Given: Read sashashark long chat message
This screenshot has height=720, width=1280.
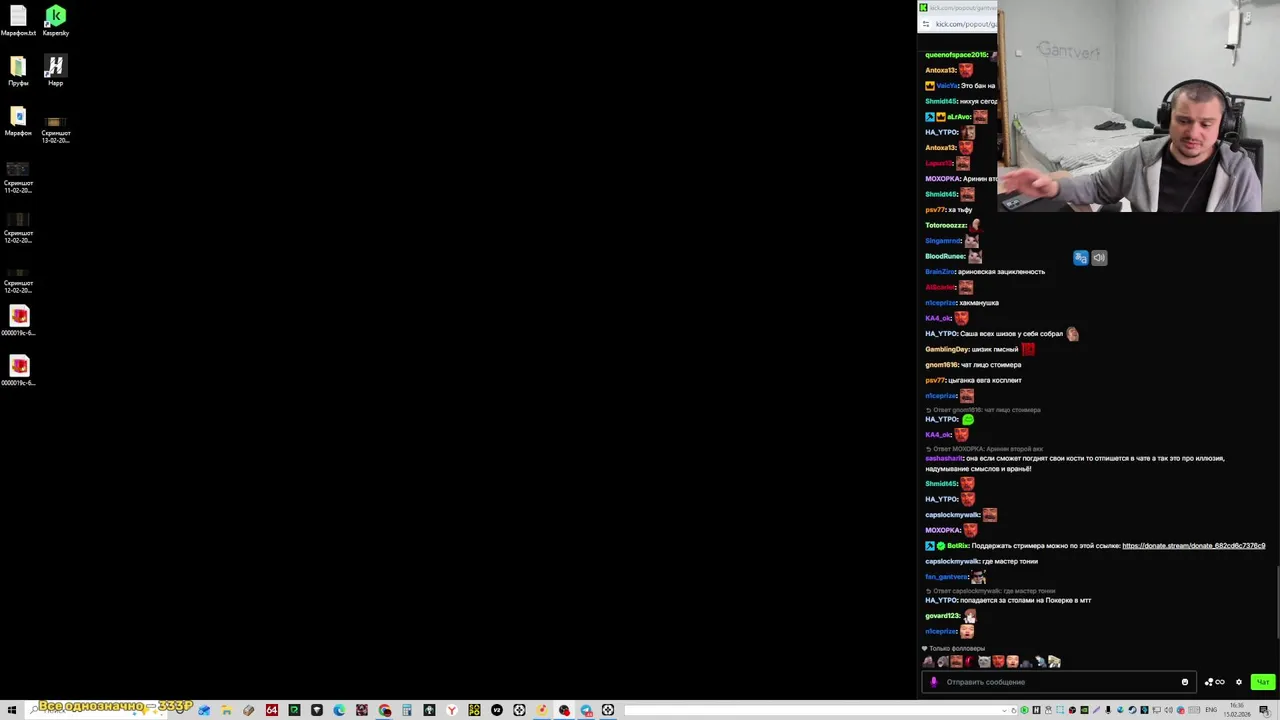Looking at the screenshot, I should point(1075,463).
